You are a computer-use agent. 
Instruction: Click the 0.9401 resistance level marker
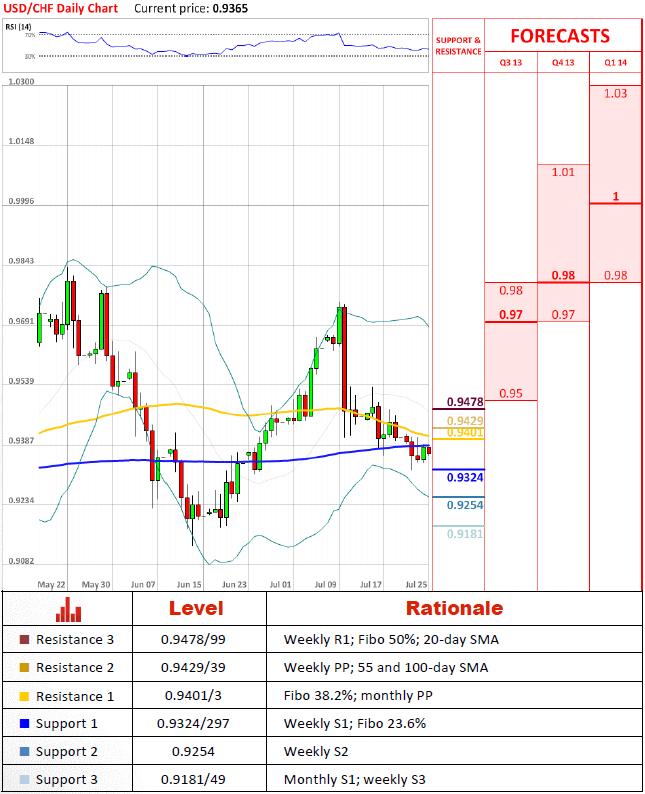(x=465, y=432)
